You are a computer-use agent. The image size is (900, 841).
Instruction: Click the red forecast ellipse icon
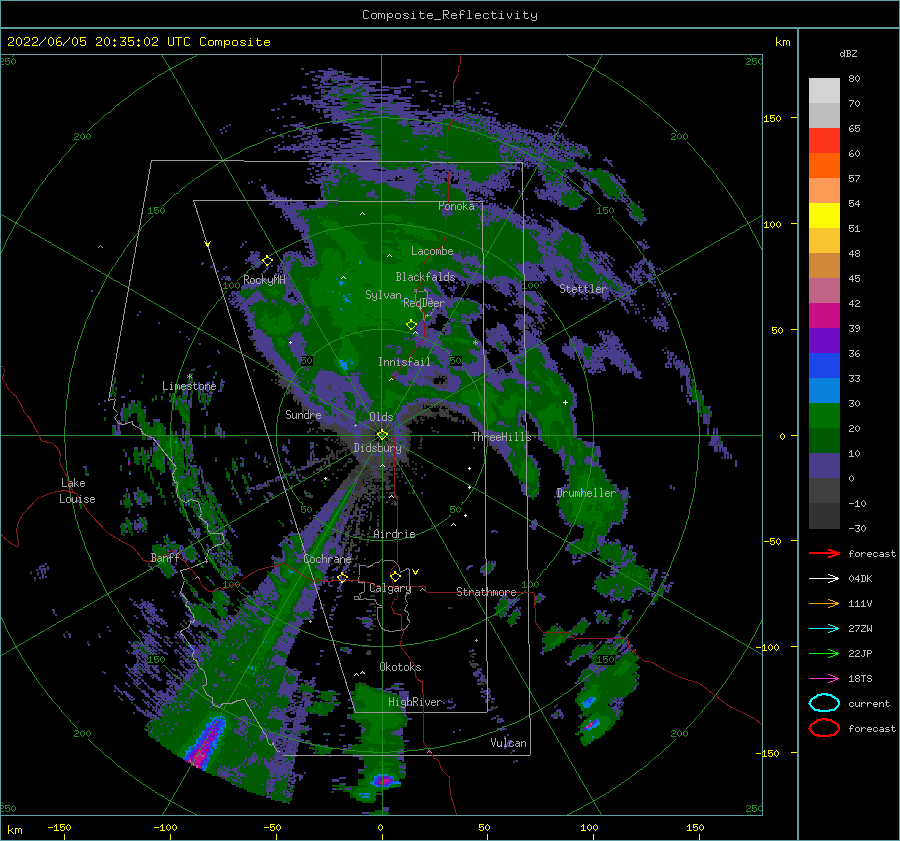point(824,728)
